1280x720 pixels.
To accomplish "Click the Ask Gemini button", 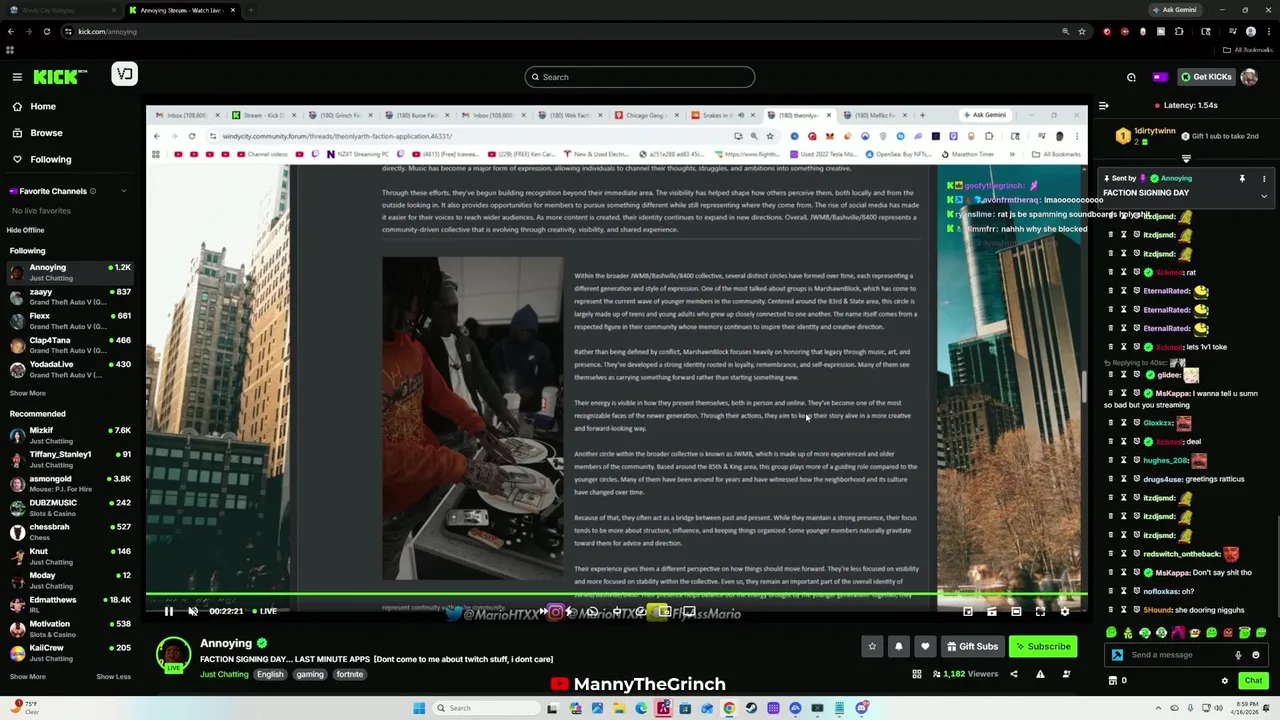I will coord(1175,10).
